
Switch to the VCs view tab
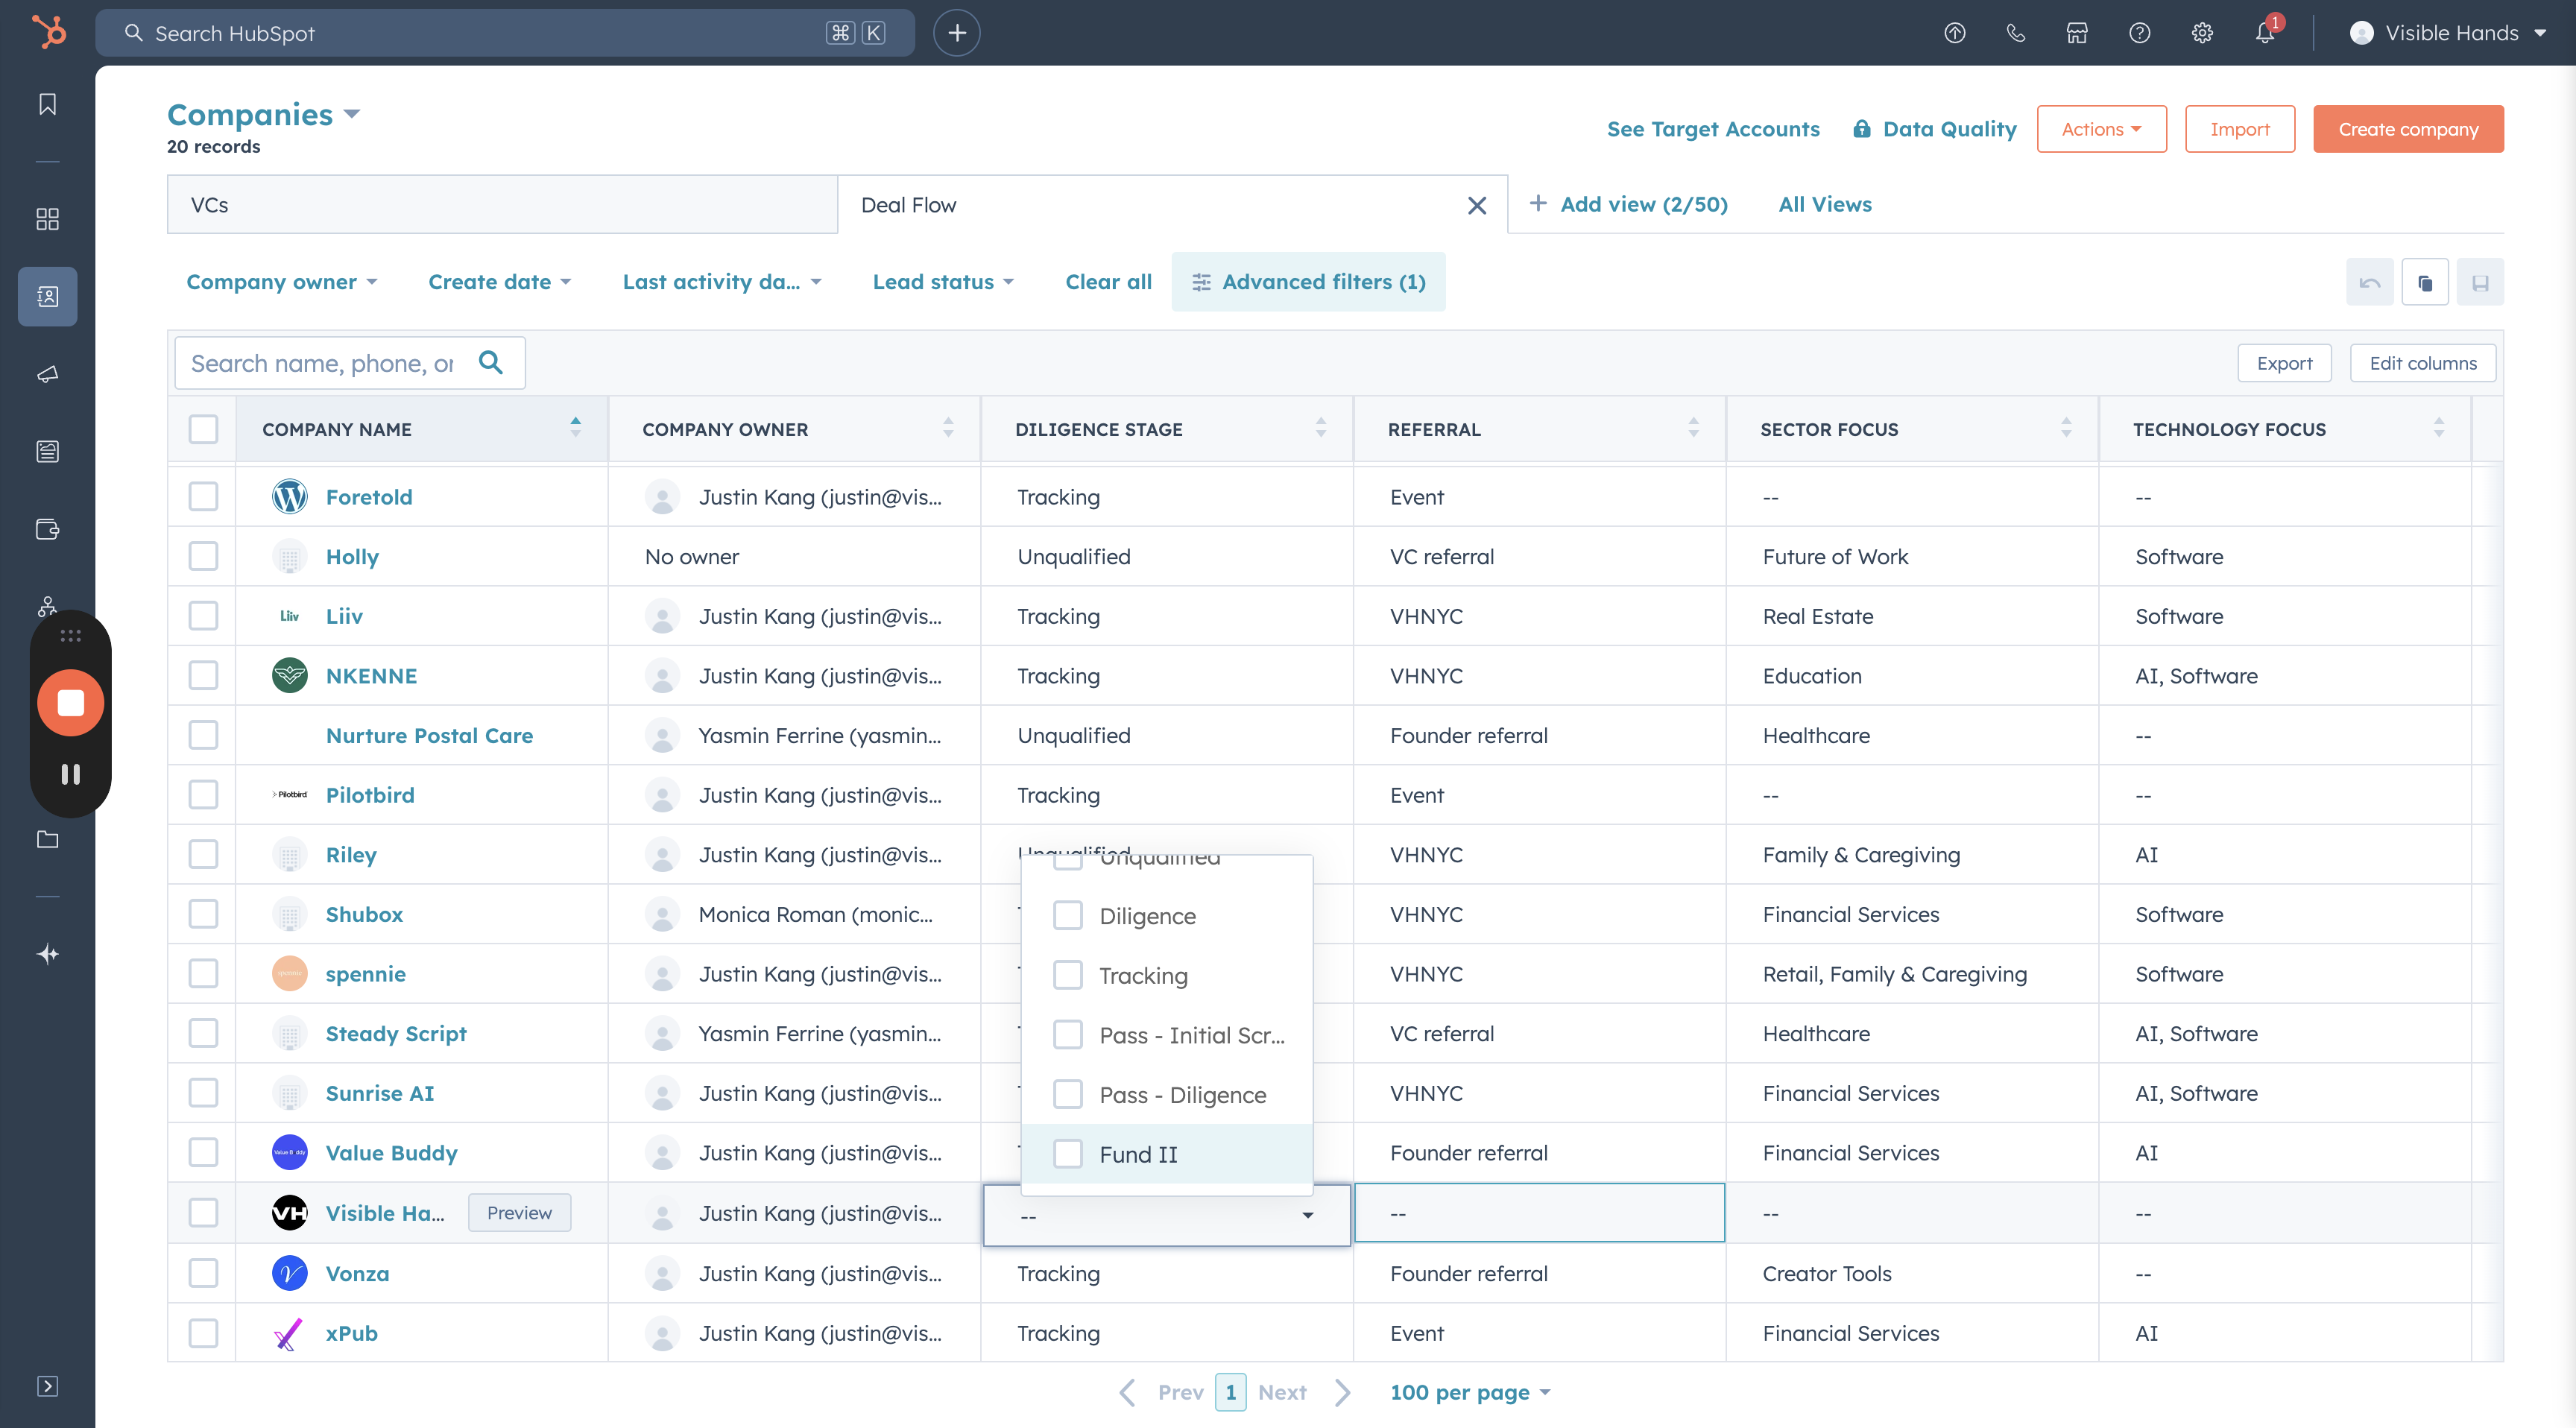pos(501,205)
